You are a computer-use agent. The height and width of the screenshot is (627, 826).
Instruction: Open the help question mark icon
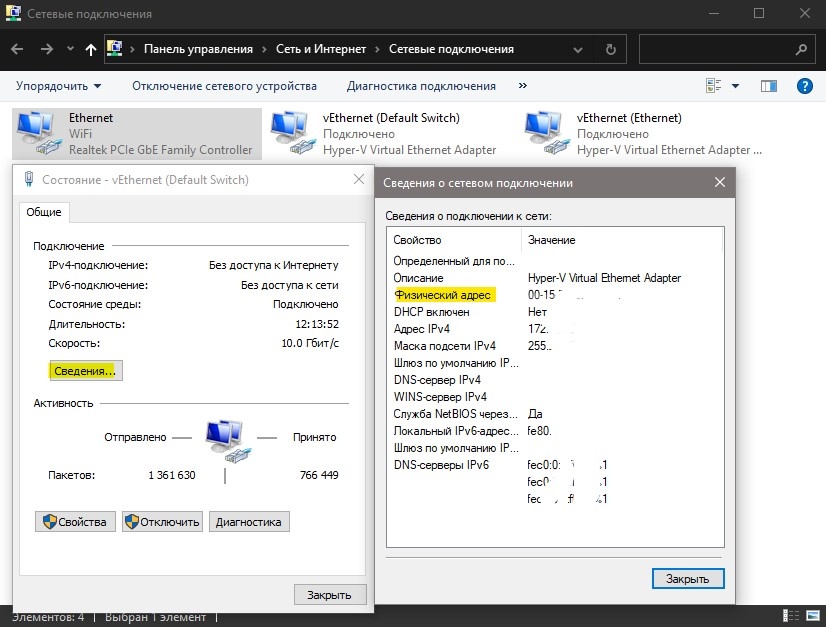(804, 85)
